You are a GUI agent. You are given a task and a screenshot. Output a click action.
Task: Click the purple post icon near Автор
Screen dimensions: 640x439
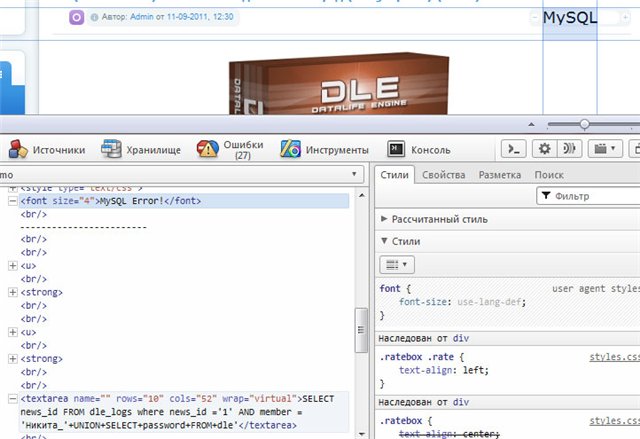[x=76, y=18]
